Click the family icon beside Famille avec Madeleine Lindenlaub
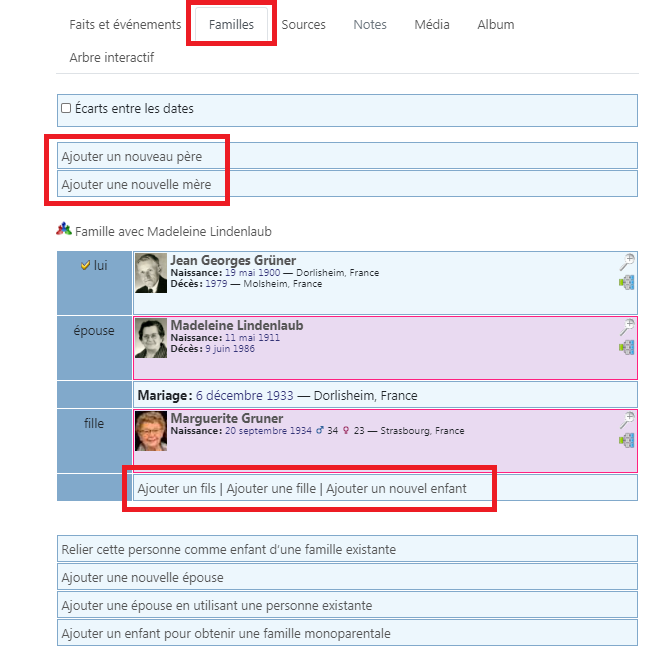The height and width of the screenshot is (656, 658). (64, 230)
